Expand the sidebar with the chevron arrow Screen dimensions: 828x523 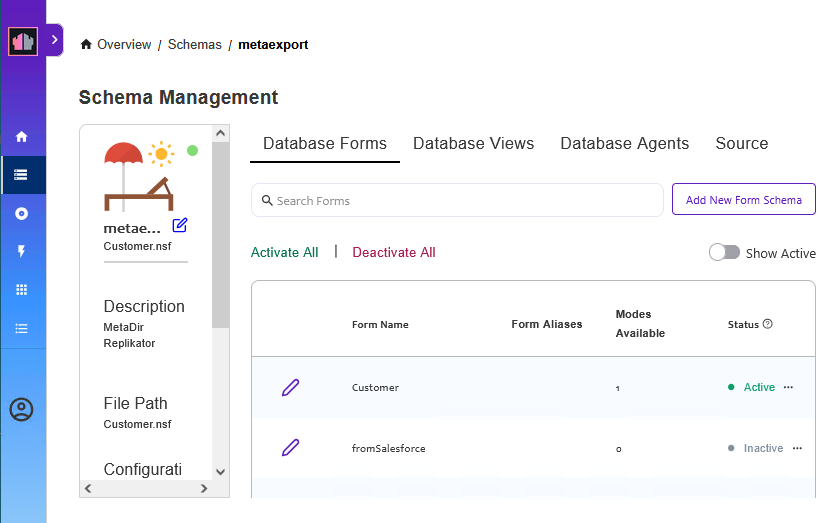click(x=55, y=40)
